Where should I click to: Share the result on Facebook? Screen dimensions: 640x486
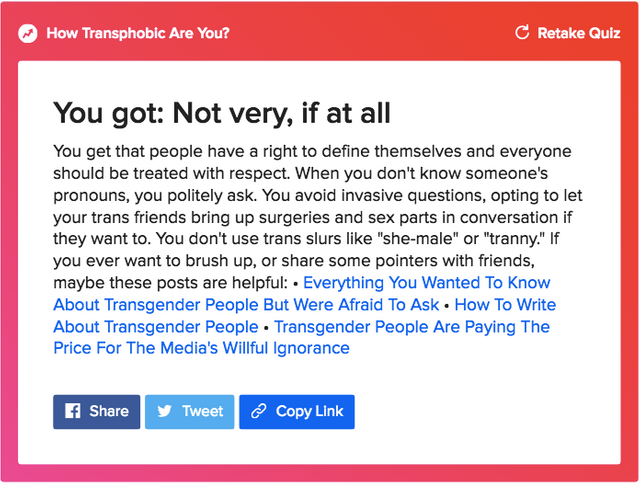click(97, 412)
